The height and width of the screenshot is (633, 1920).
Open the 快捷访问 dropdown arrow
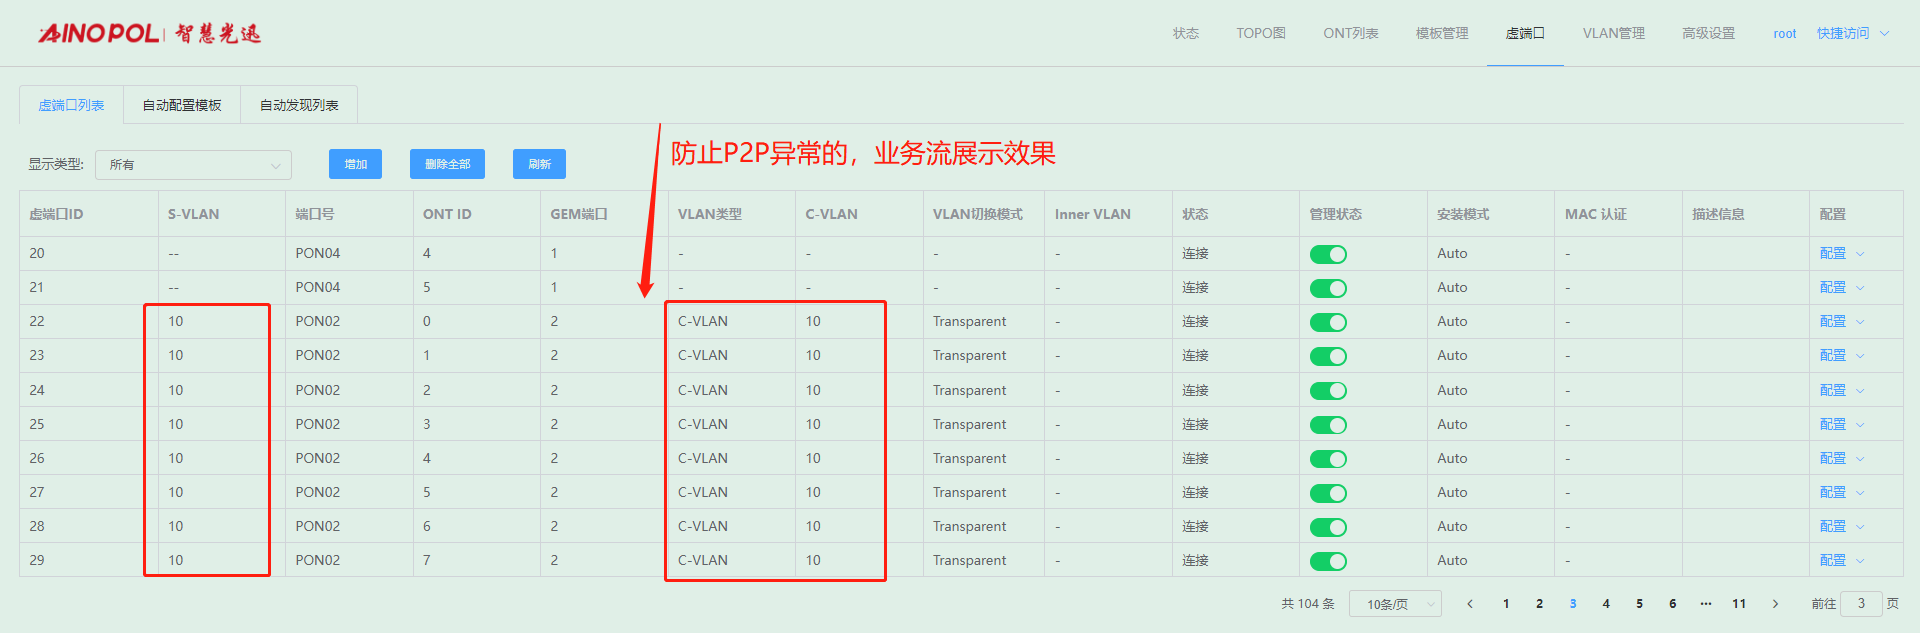click(1885, 33)
